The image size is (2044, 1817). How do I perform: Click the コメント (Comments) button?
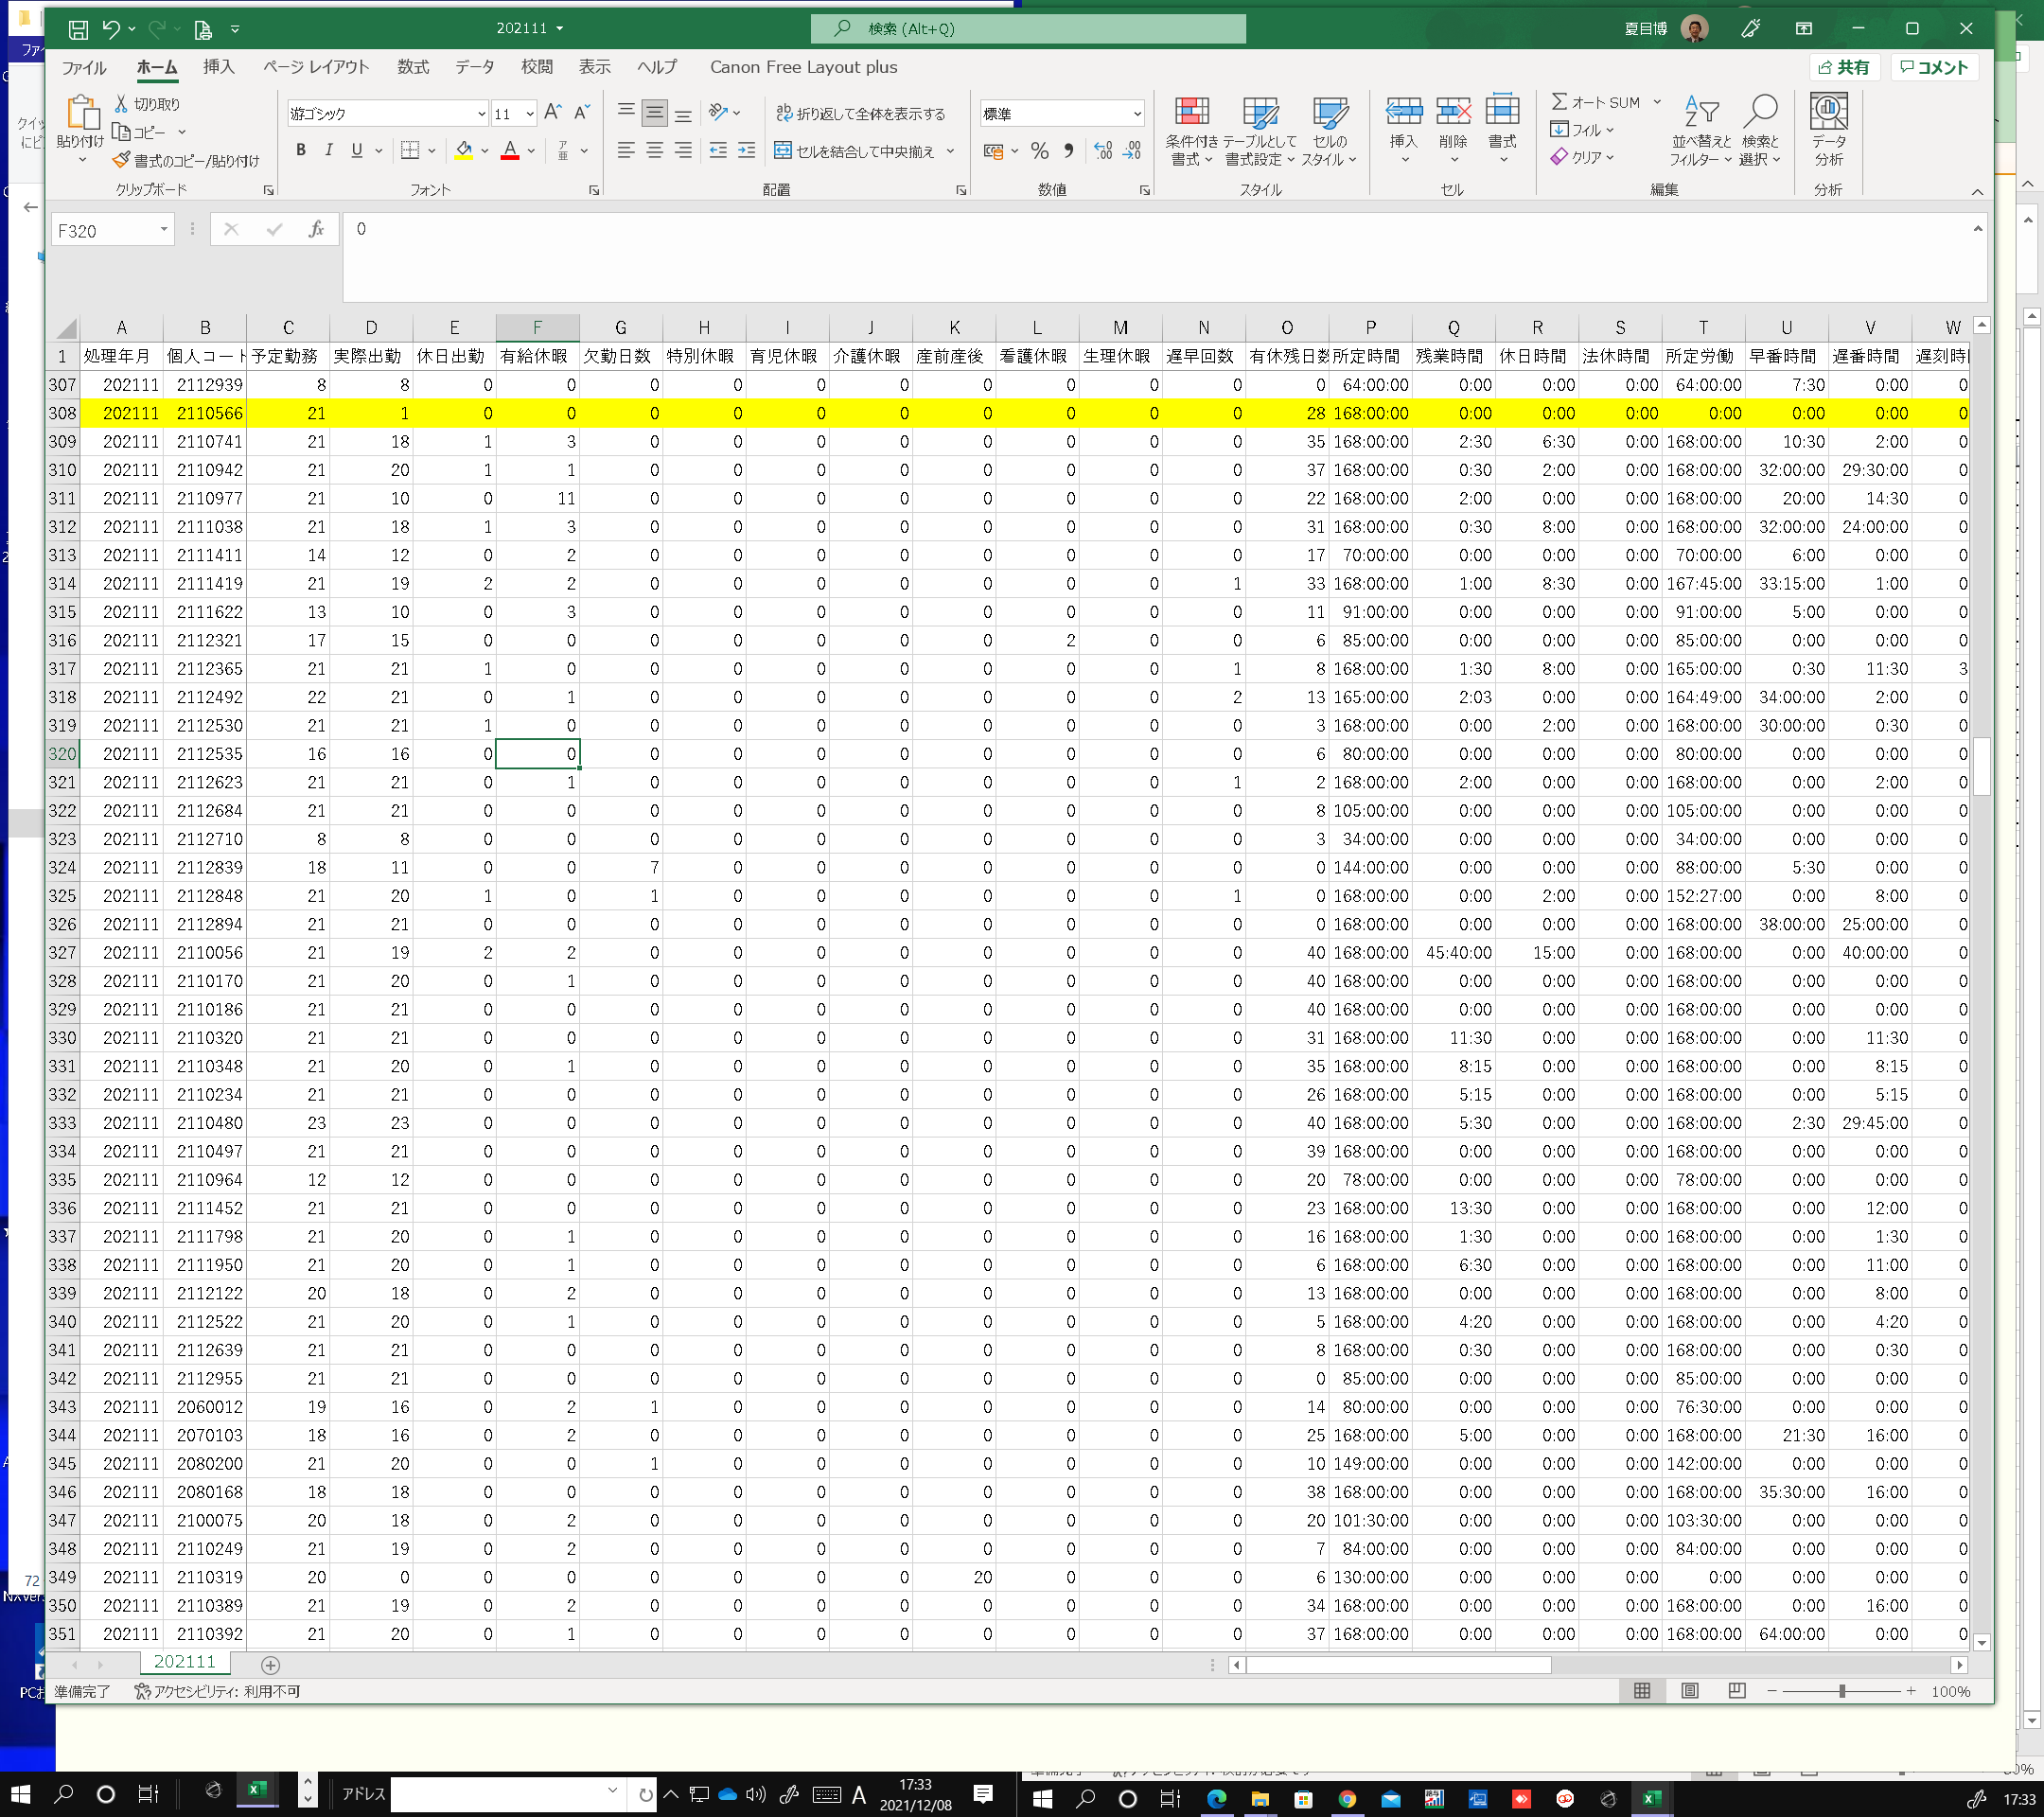point(1934,67)
